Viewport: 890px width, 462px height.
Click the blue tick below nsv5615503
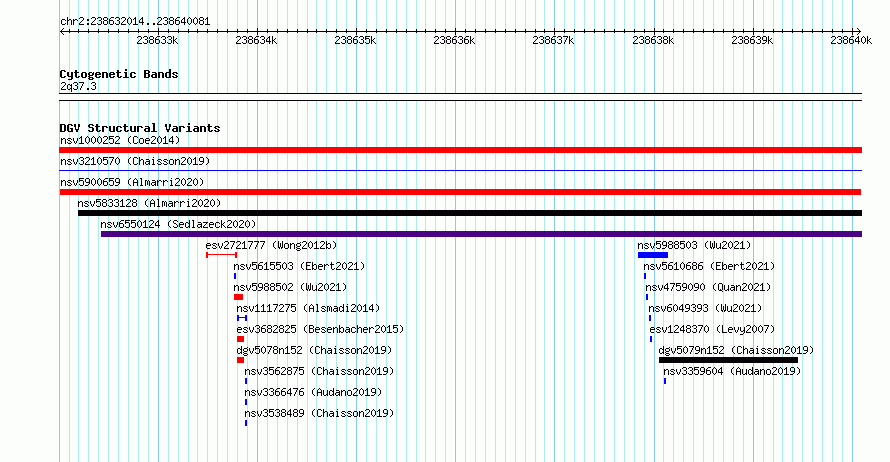click(235, 276)
